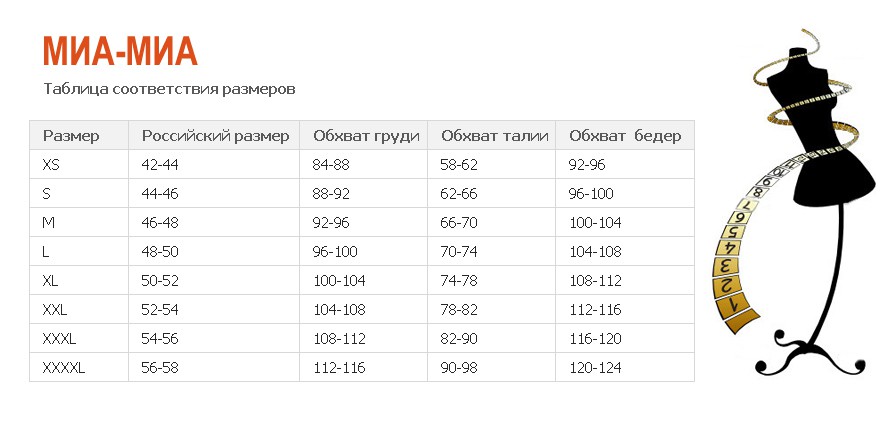Click the 112-116 hip measurement cell

point(625,309)
